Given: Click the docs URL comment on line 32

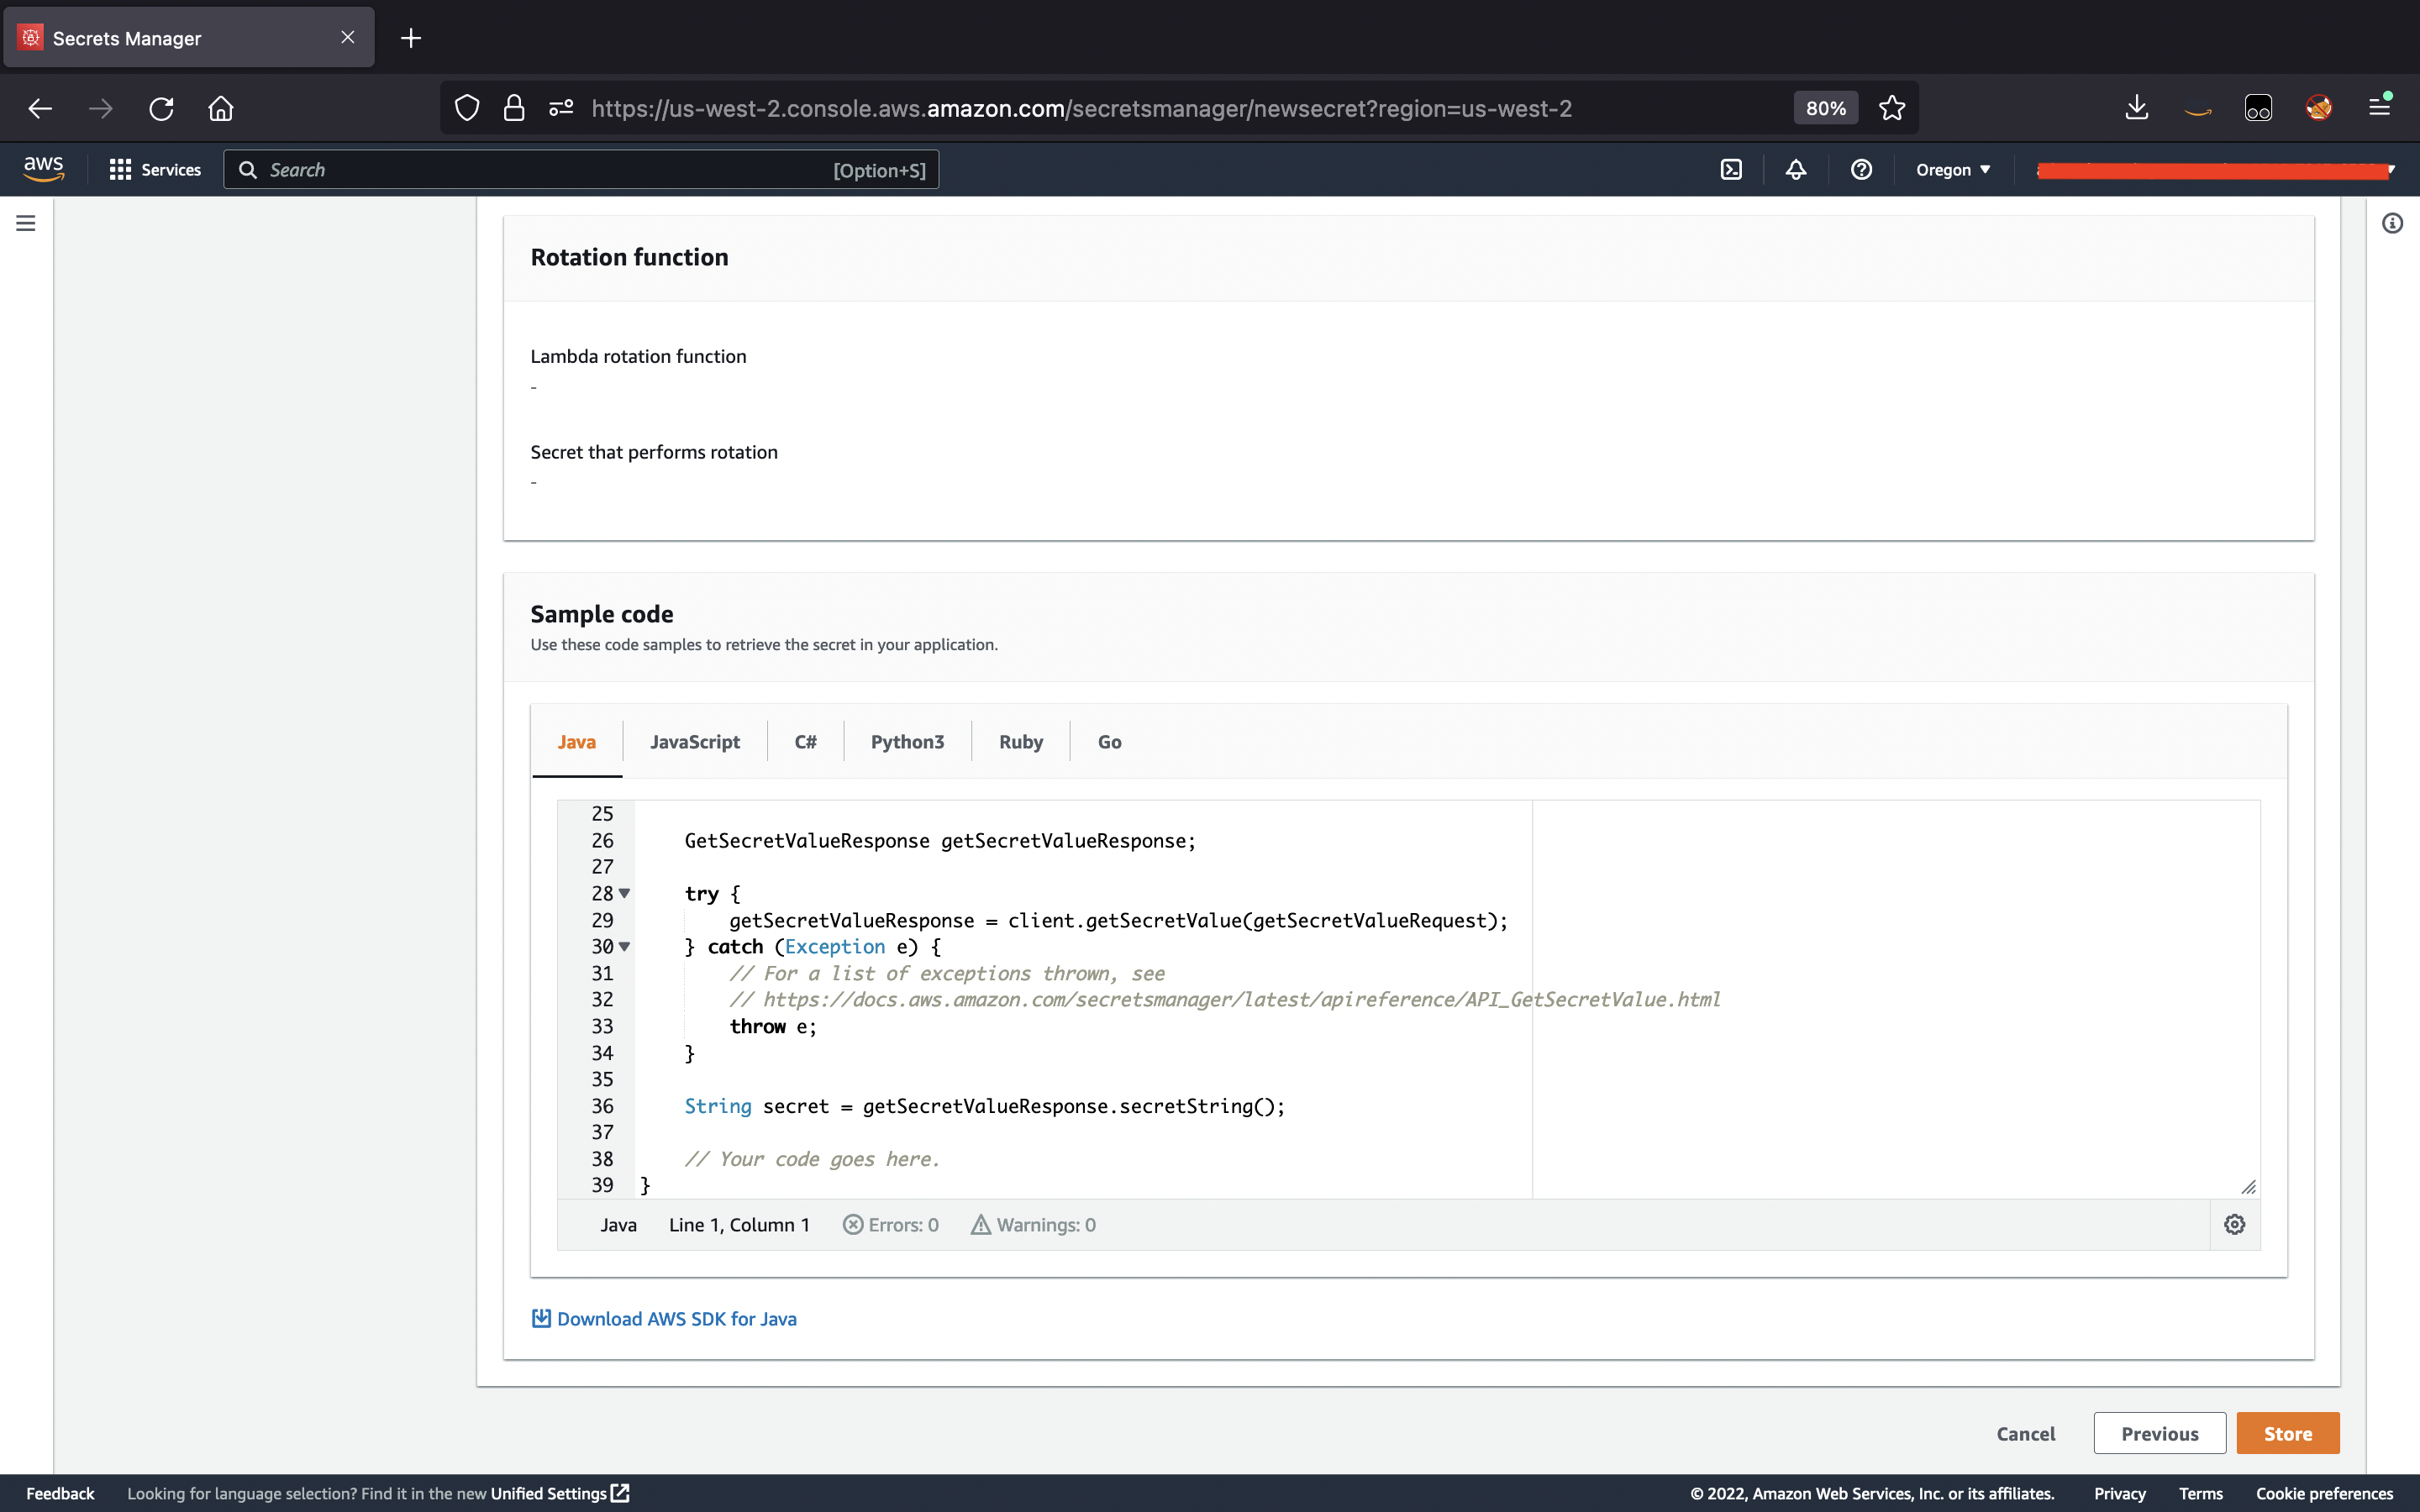Looking at the screenshot, I should coord(1225,999).
